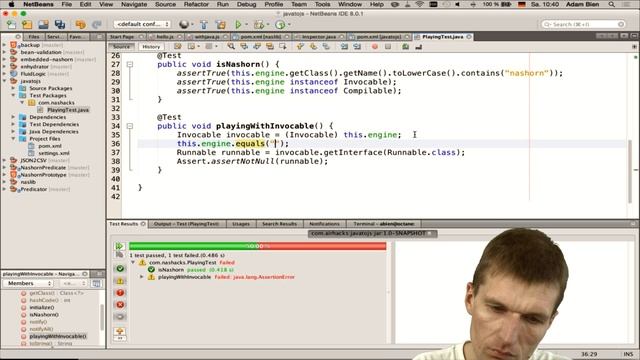The height and width of the screenshot is (360, 640).
Task: Collapse the javatojs project node
Action: [5, 81]
